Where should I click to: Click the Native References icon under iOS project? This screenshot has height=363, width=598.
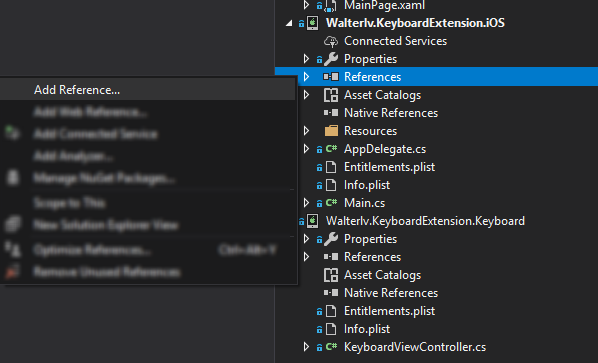pyautogui.click(x=331, y=113)
